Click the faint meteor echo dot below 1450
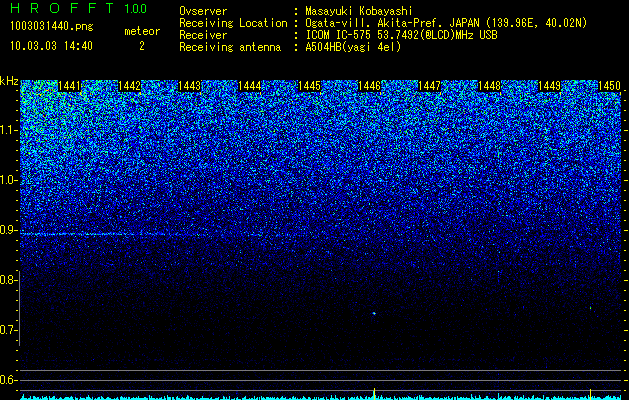 590,308
